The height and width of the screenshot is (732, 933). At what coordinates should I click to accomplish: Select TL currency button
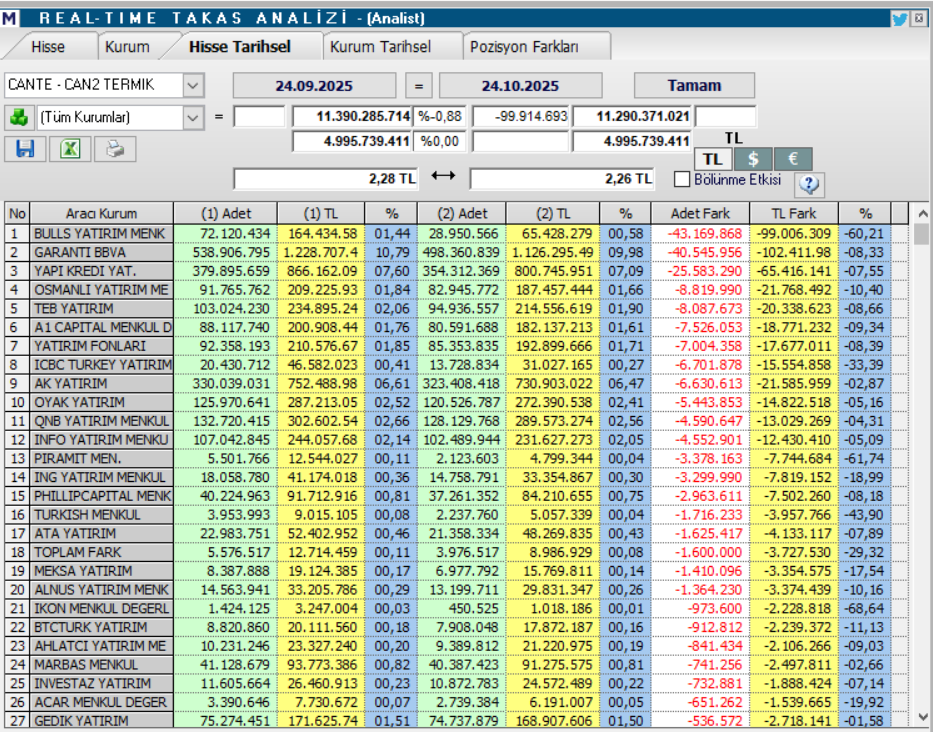tap(713, 159)
